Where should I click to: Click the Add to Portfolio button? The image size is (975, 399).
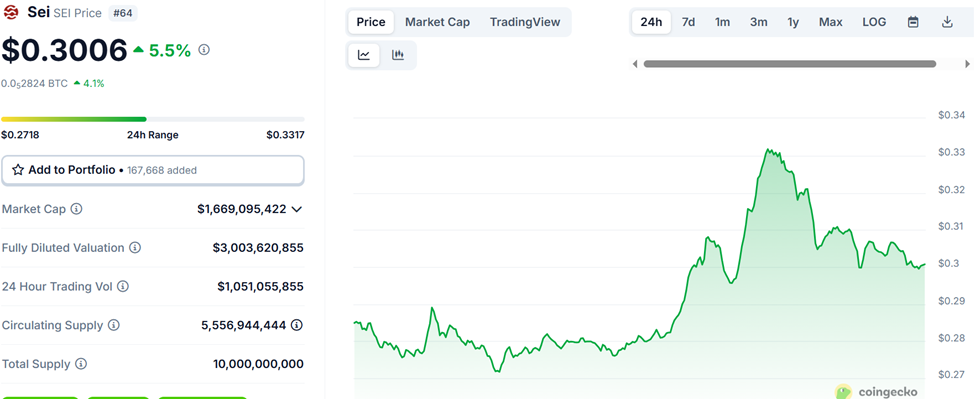153,170
